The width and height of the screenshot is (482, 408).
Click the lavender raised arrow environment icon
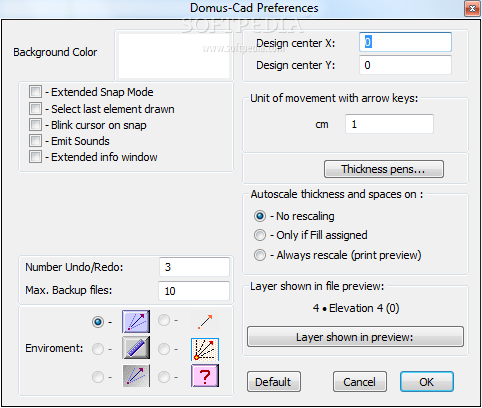click(136, 321)
